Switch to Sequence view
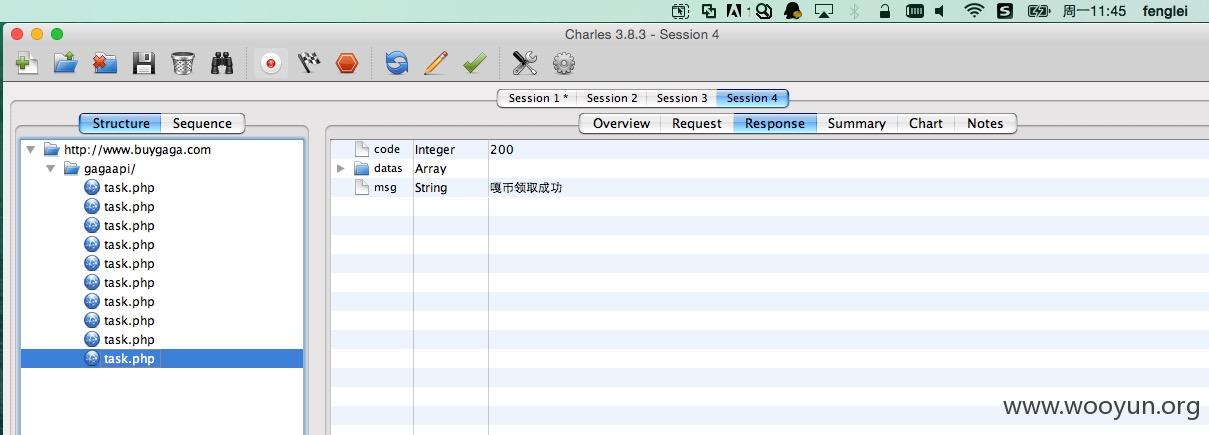1209x435 pixels. pos(202,123)
